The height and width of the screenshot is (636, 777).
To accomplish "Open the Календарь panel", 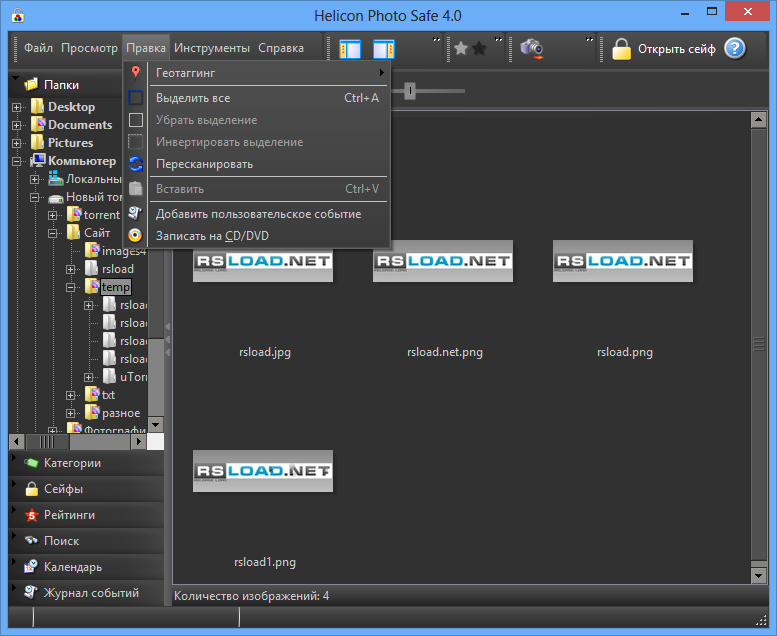I will [x=86, y=567].
